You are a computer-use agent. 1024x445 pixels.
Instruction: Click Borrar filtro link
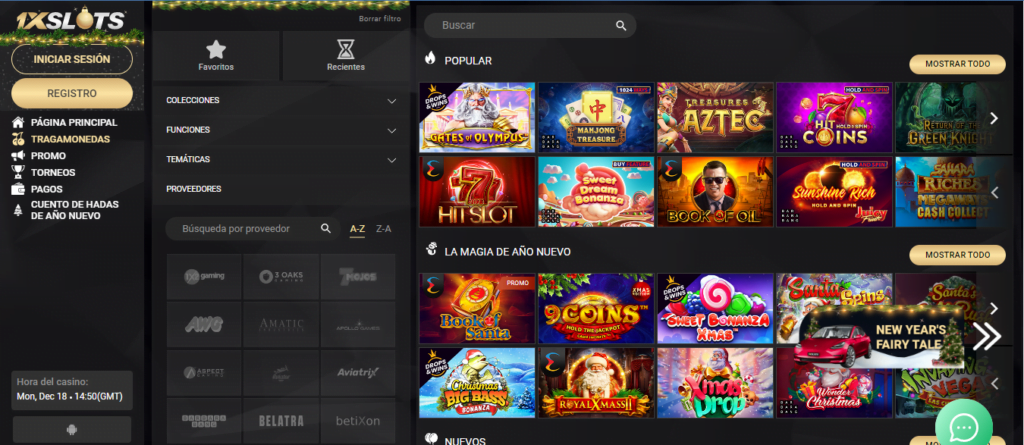(380, 19)
